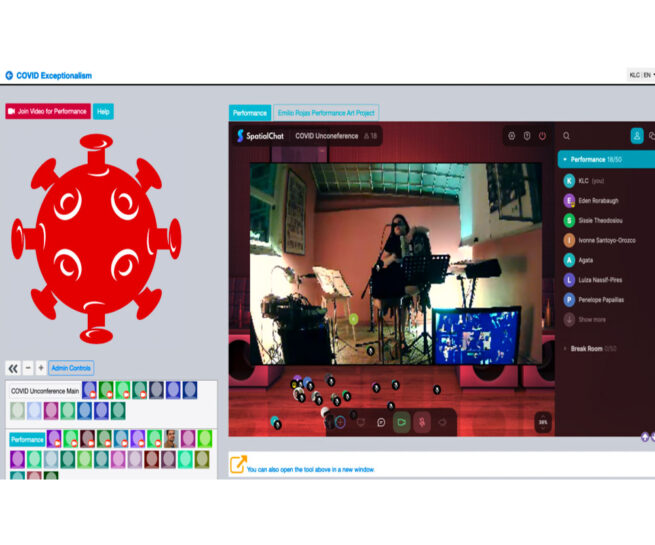Open the chat bubble icon in bottom toolbar
Image resolution: width=655 pixels, height=545 pixels.
(x=381, y=422)
